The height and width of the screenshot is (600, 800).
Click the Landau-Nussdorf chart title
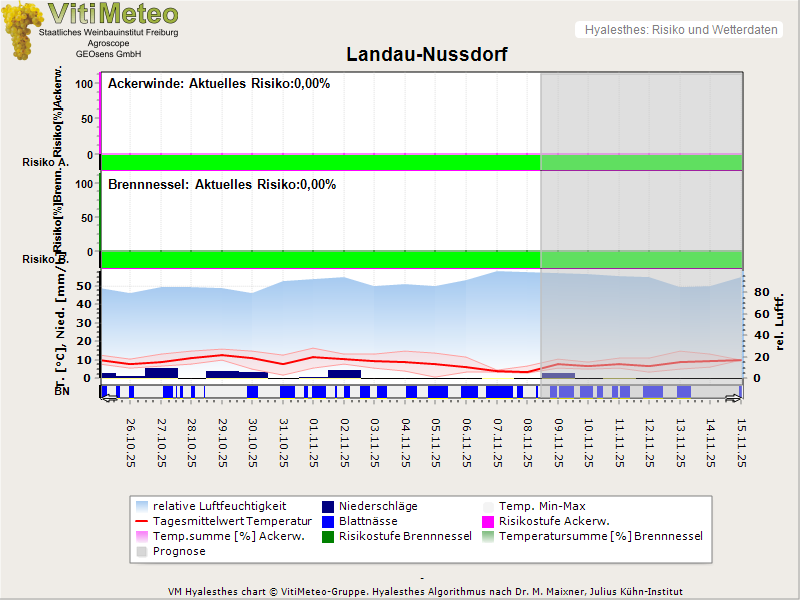coord(426,54)
